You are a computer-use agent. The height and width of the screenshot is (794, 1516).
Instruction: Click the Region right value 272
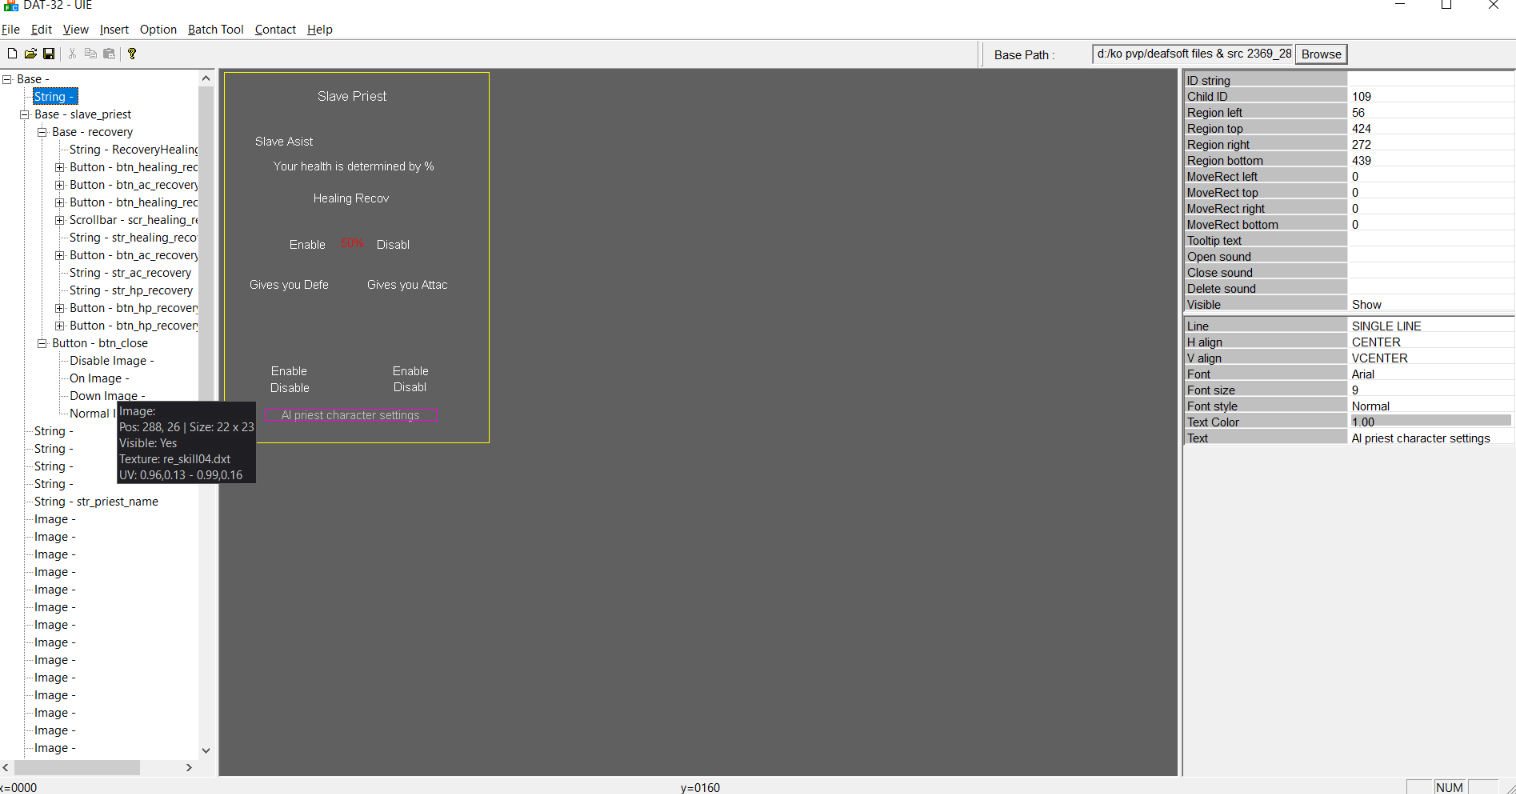coord(1430,145)
